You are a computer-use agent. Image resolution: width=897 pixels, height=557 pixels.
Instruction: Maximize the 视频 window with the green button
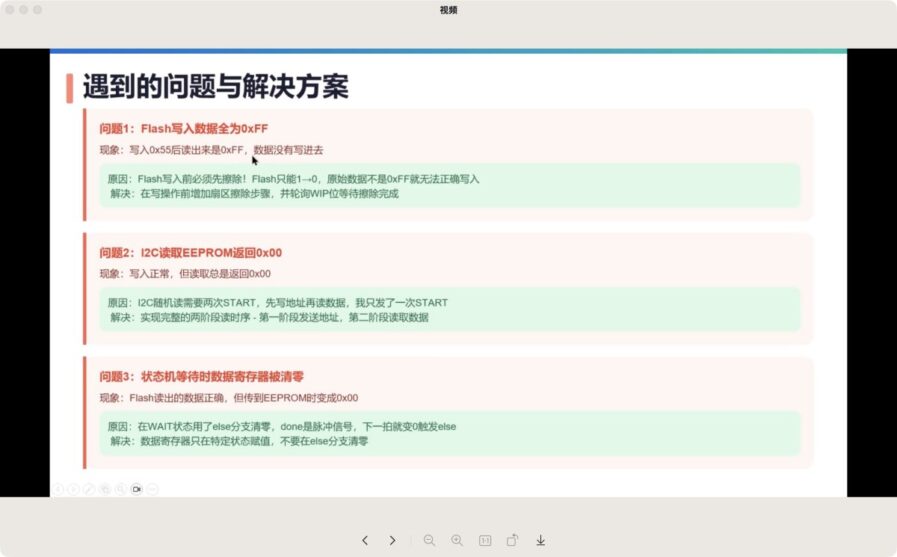point(37,10)
